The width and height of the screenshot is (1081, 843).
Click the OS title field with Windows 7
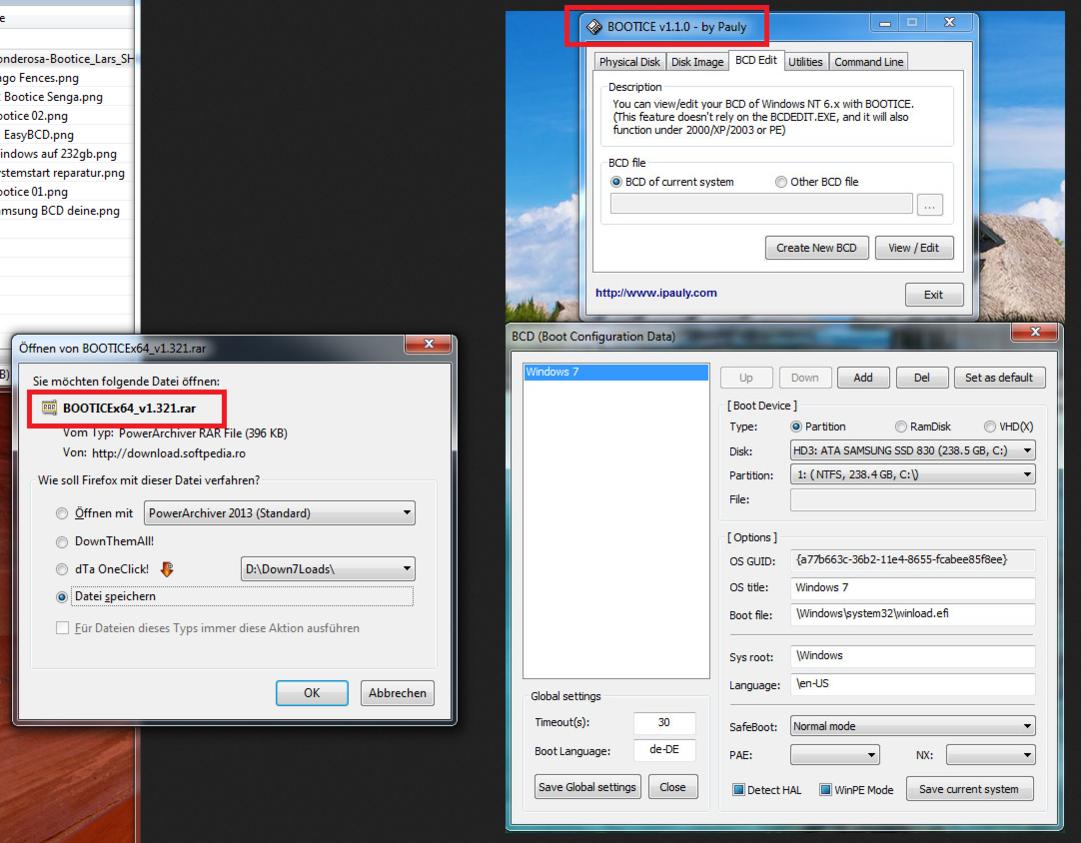[x=913, y=587]
